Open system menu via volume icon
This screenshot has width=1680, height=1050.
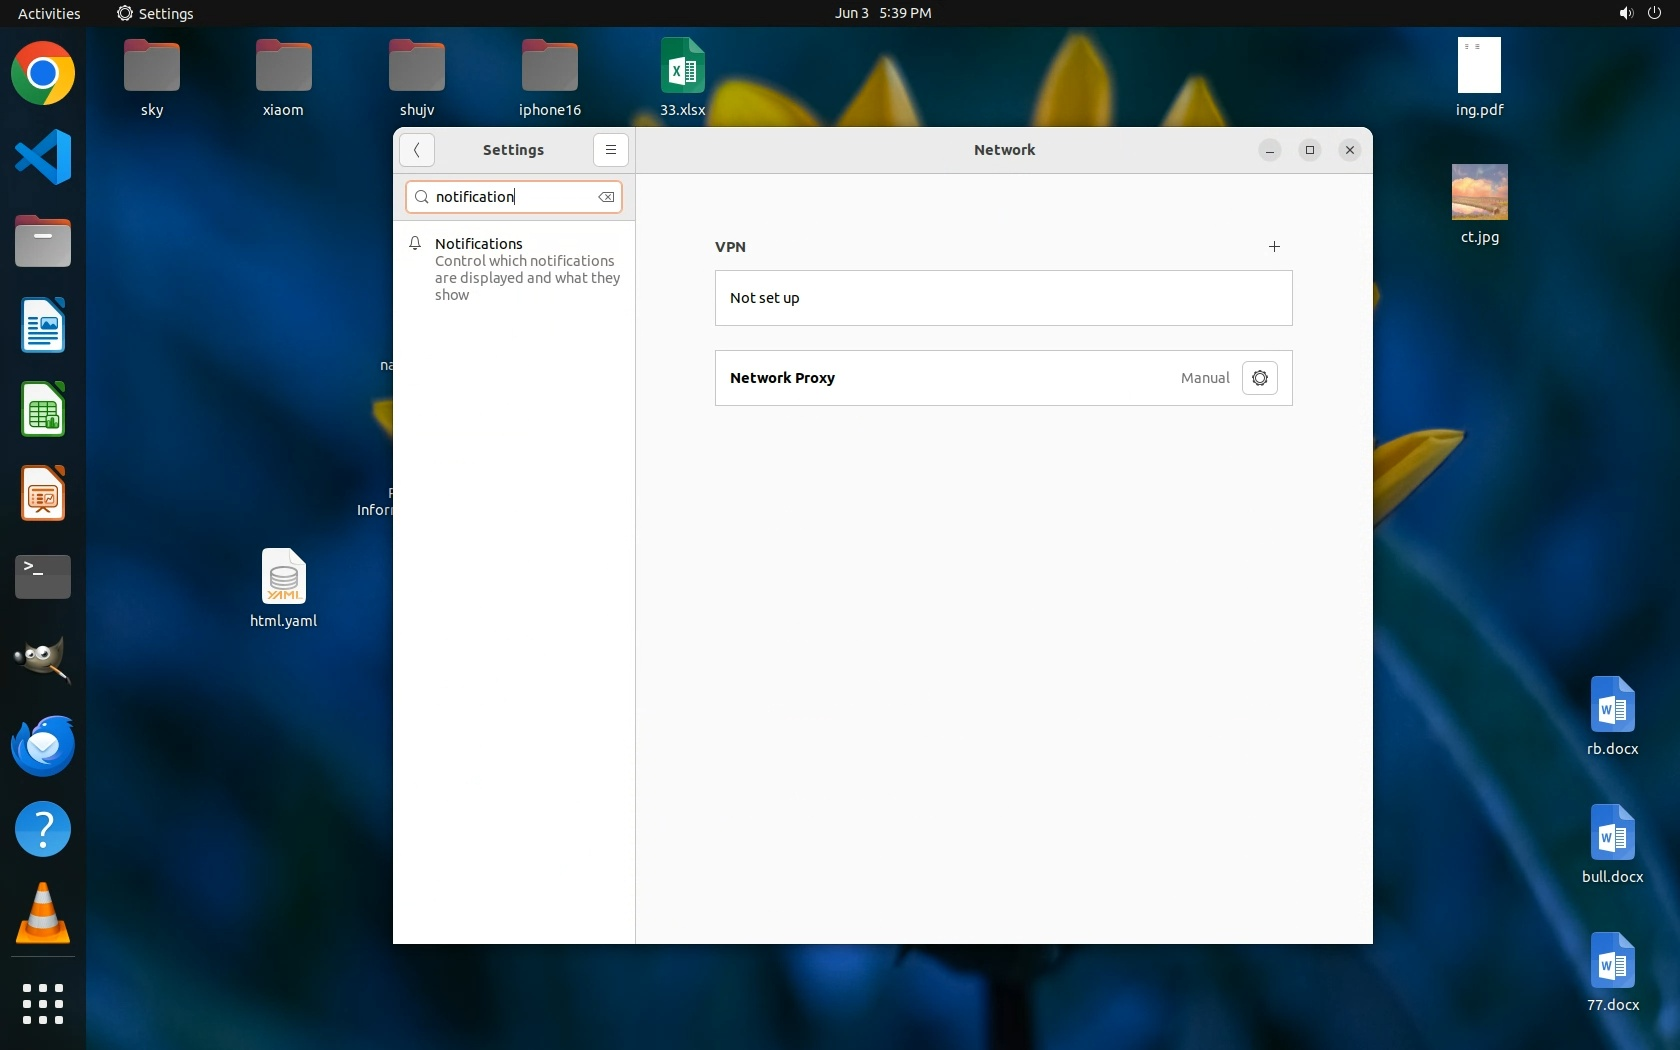1626,13
